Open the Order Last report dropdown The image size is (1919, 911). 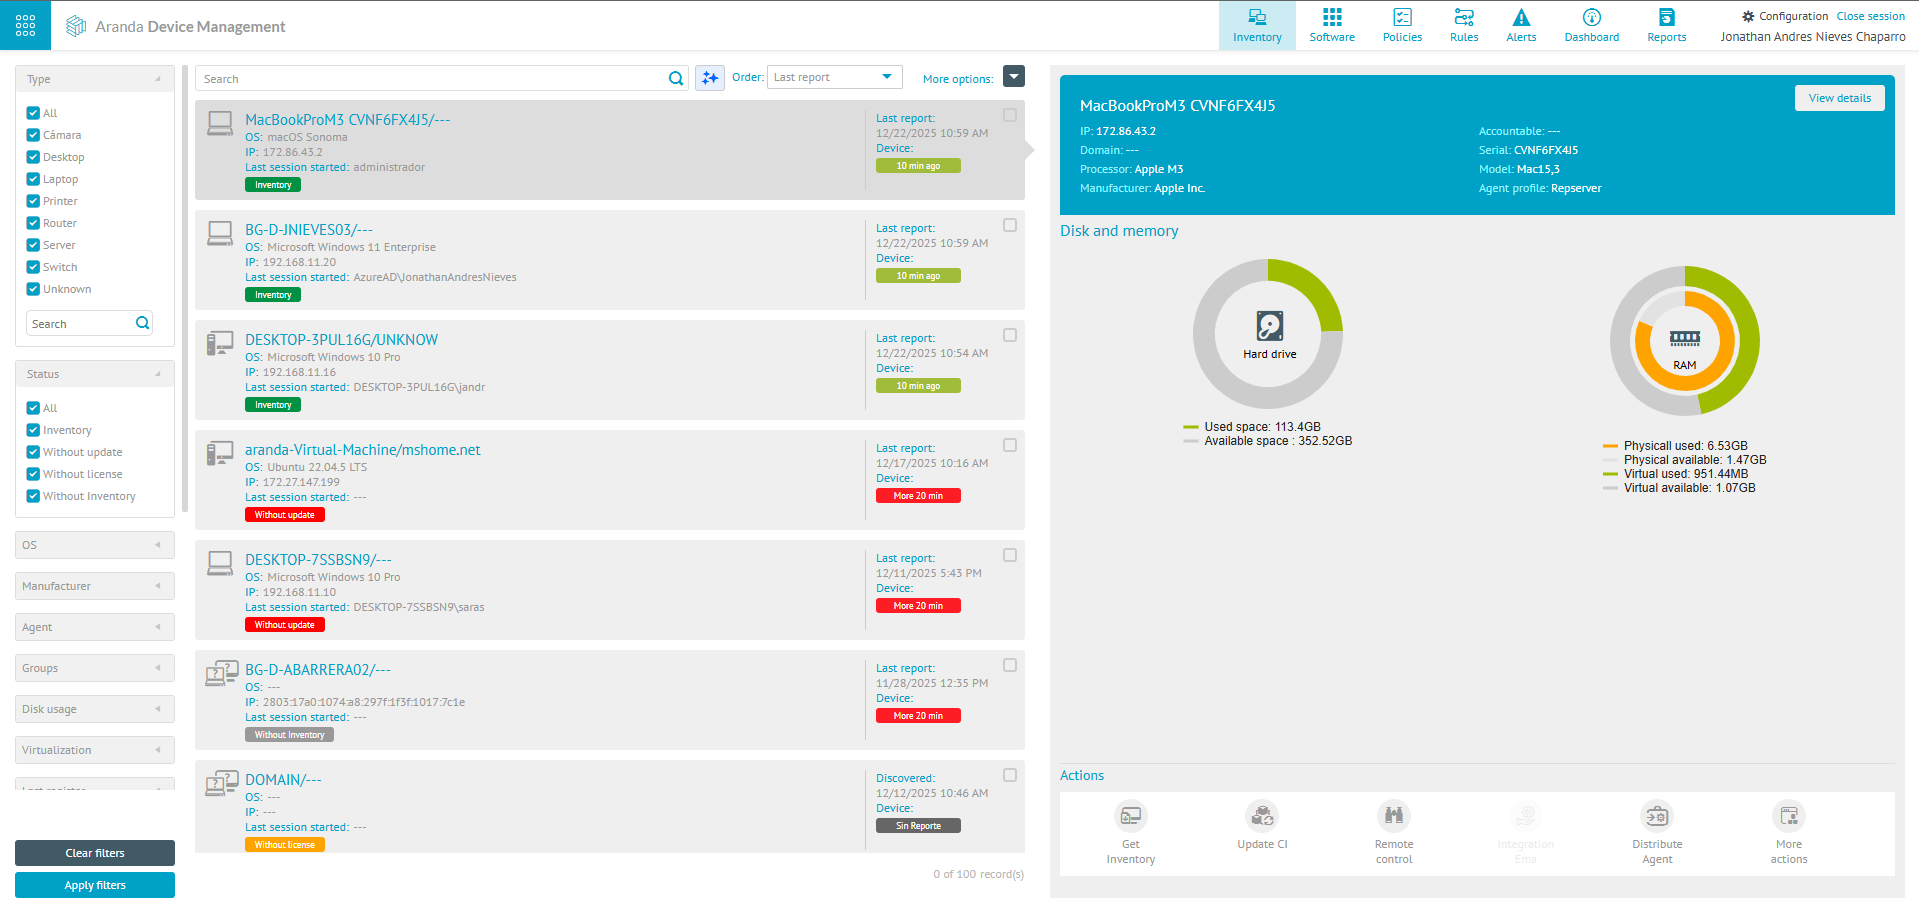coord(834,77)
